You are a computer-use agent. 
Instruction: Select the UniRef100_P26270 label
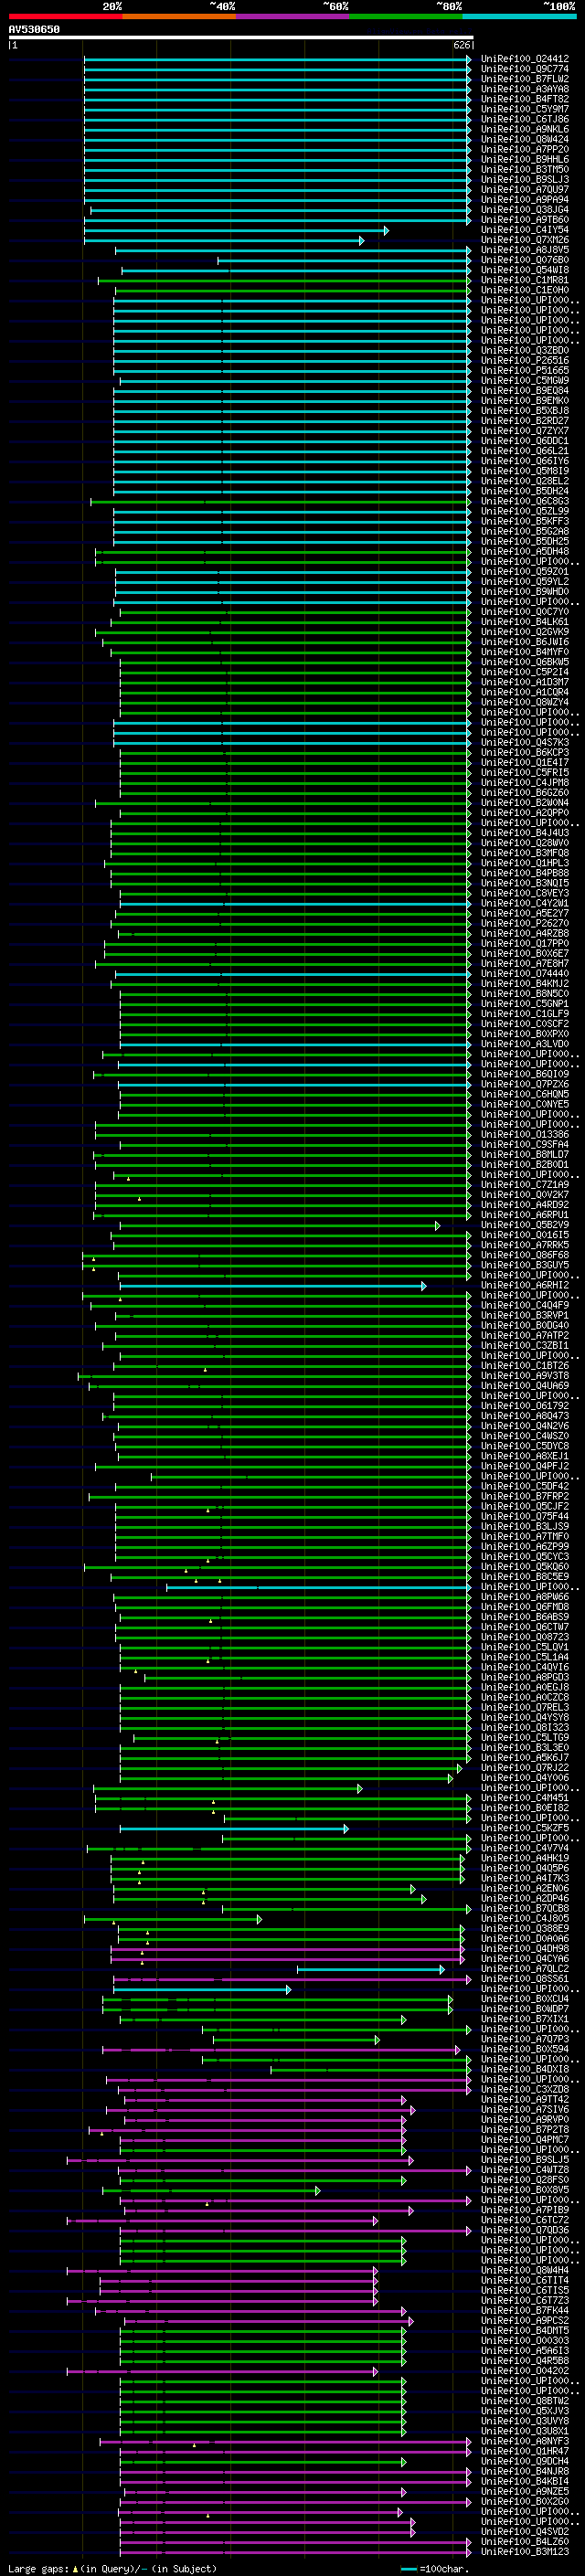pyautogui.click(x=524, y=923)
